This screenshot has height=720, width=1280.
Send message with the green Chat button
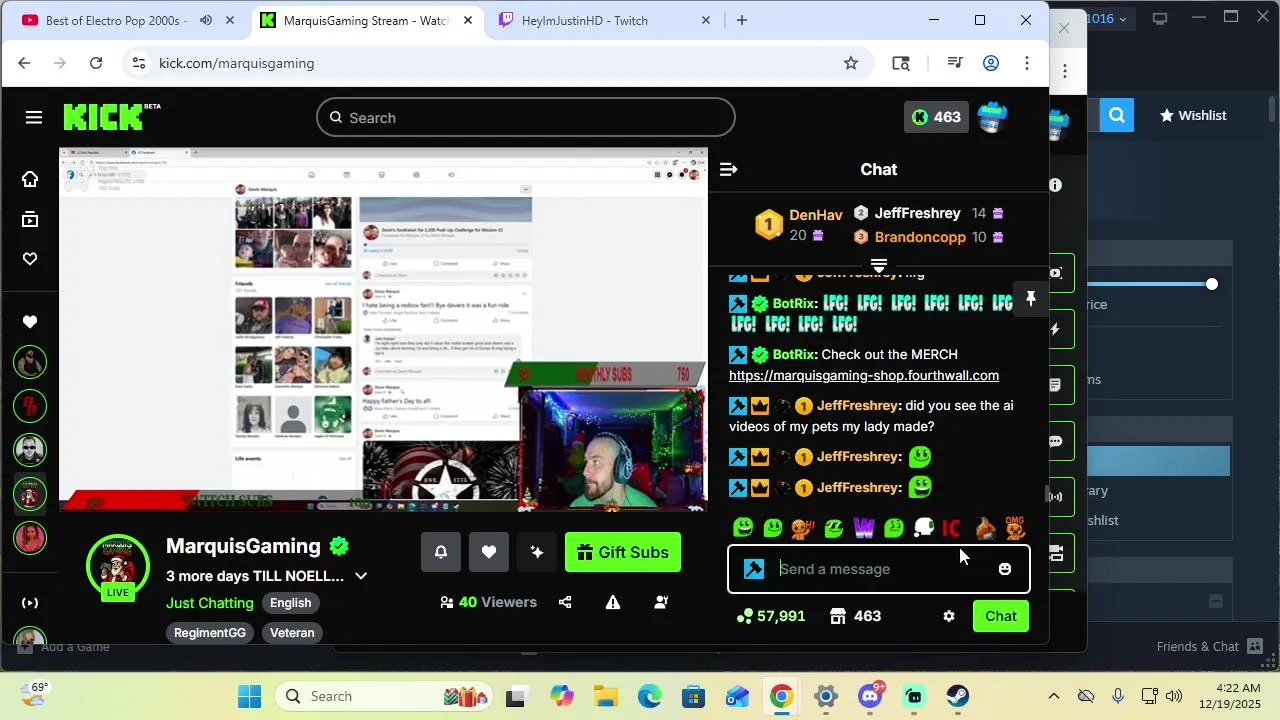click(x=1001, y=616)
